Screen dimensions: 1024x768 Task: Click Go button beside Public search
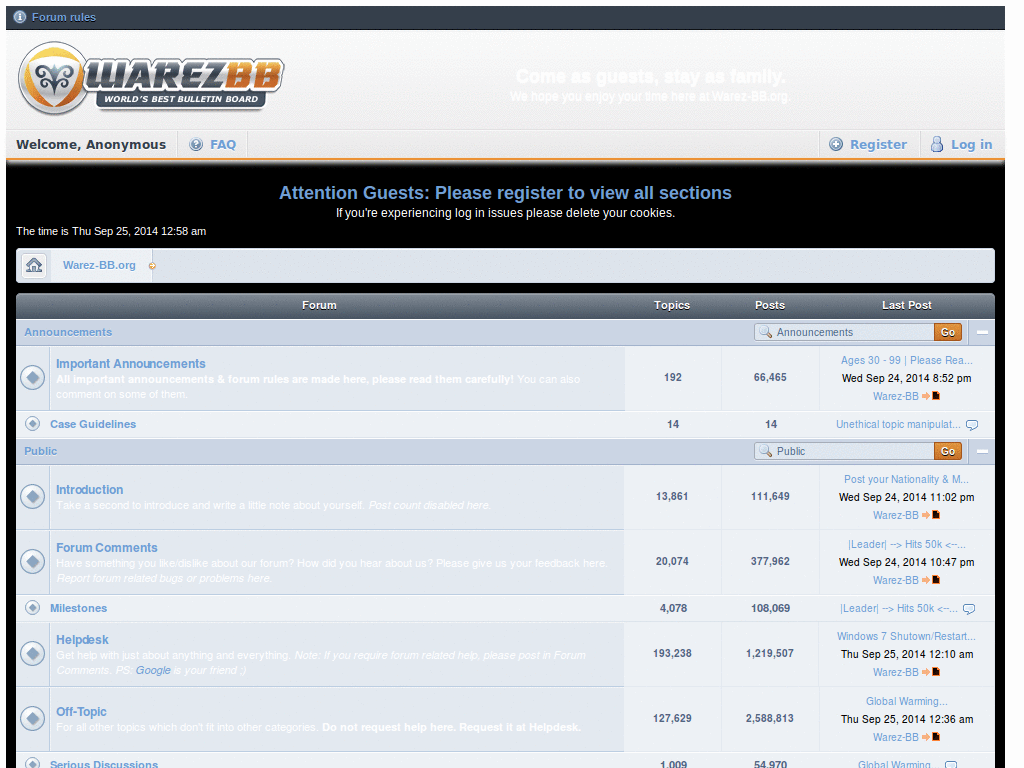pyautogui.click(x=948, y=451)
